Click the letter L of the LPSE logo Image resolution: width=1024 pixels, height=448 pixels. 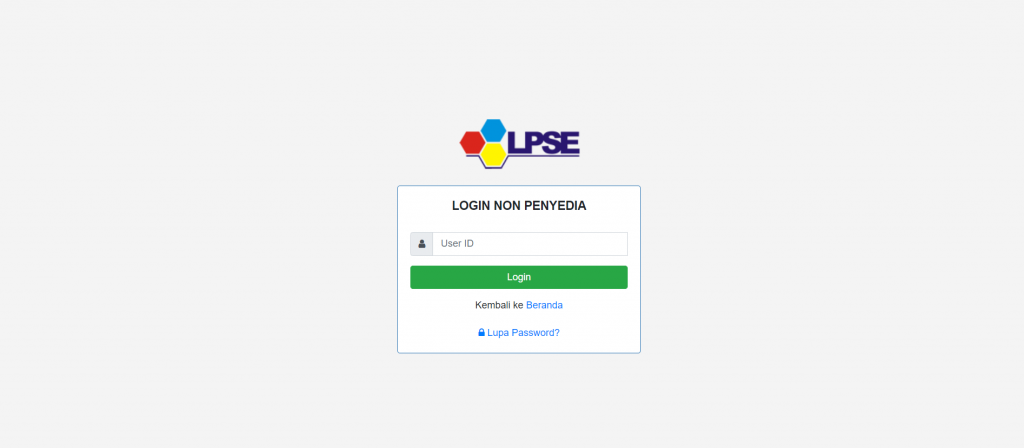point(515,143)
